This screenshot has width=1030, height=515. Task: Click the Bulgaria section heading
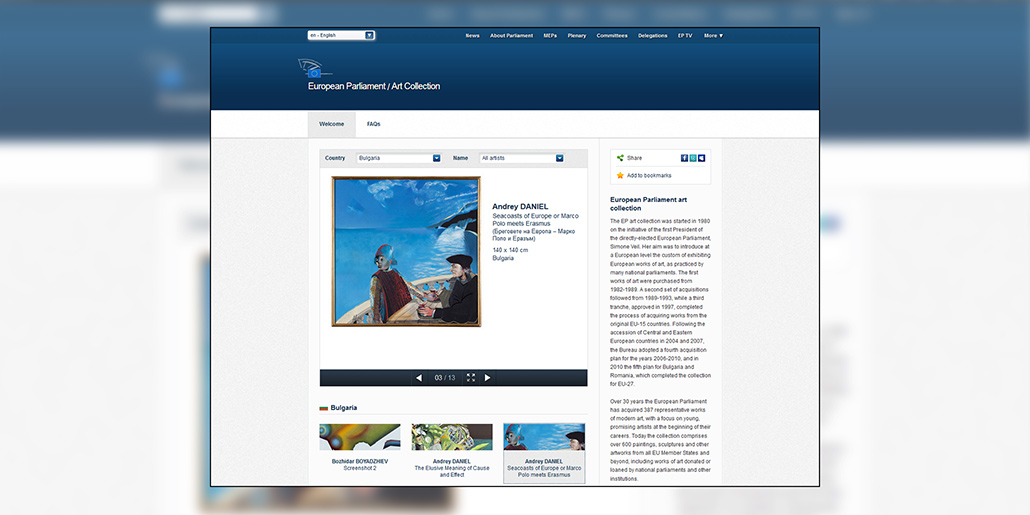point(344,408)
